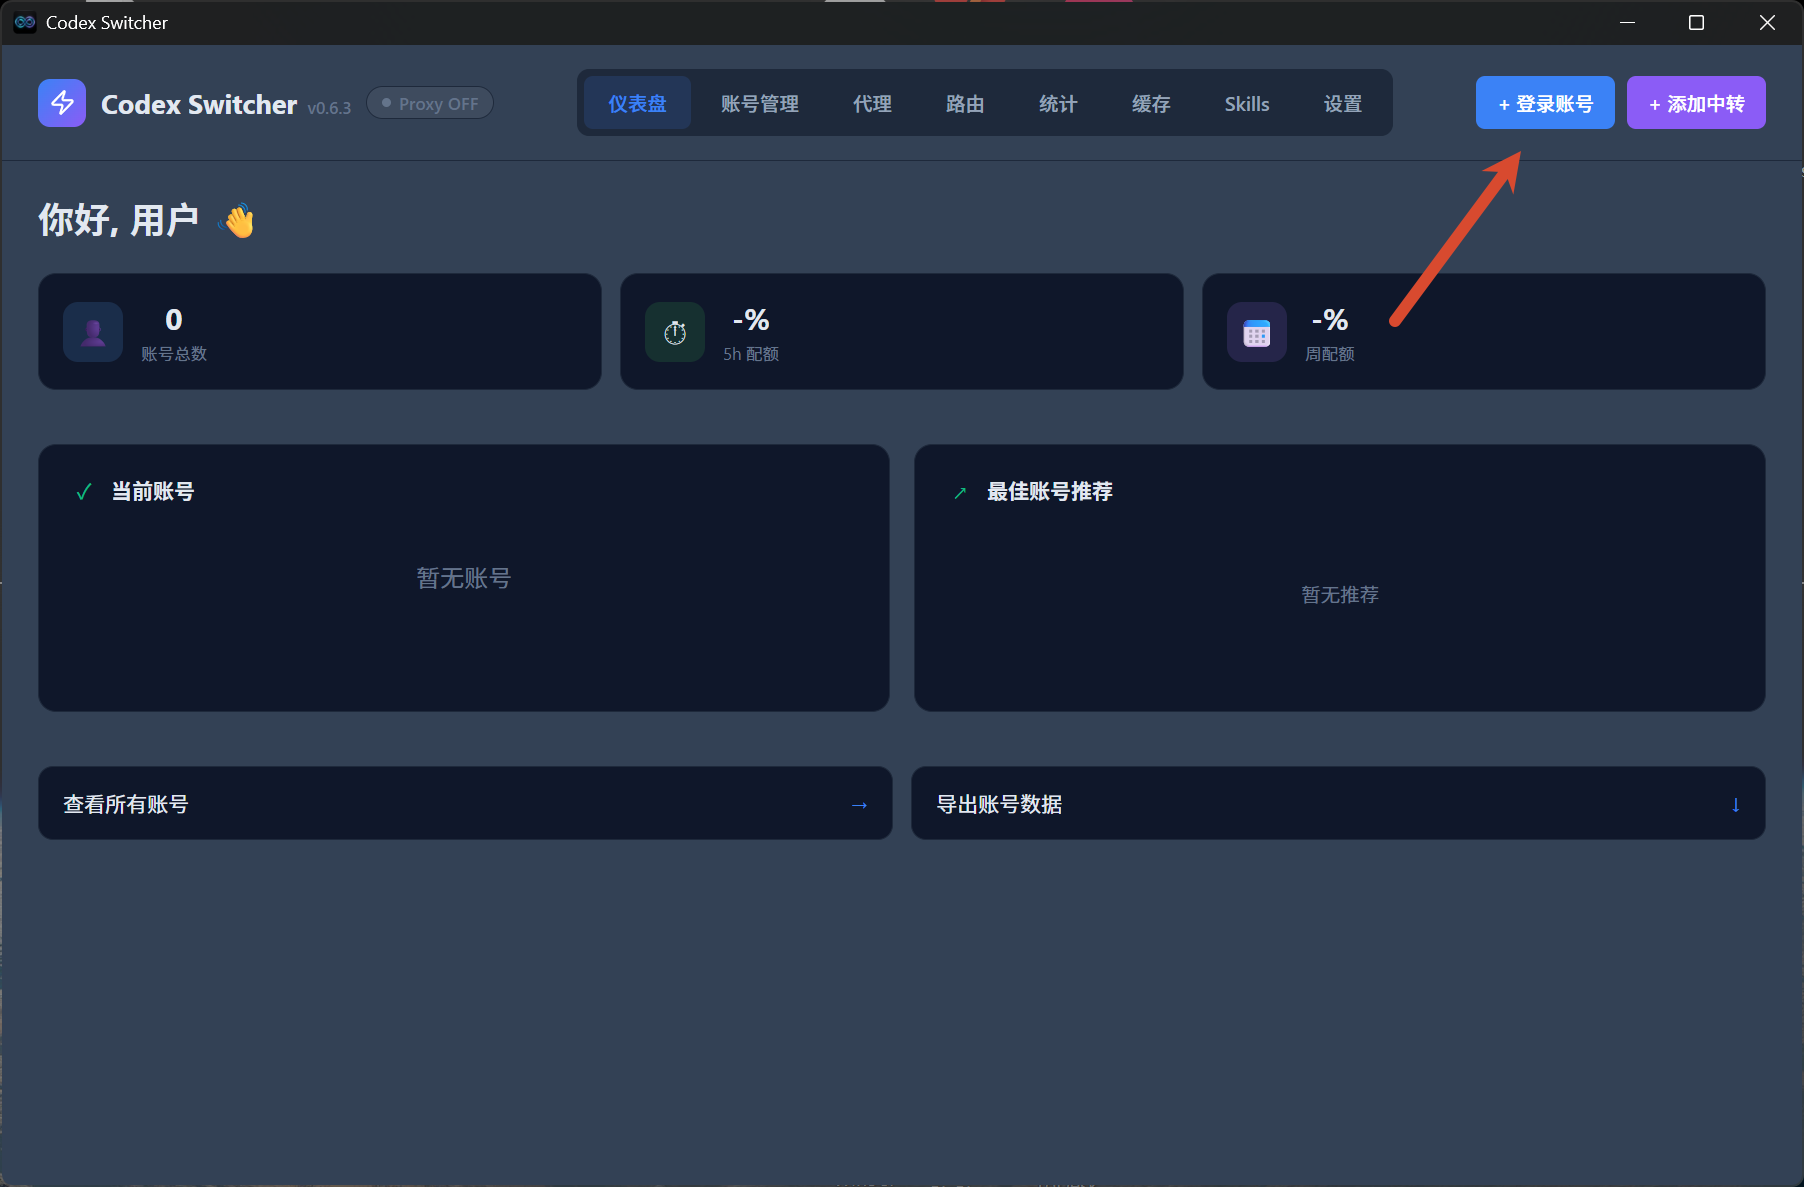
Task: Click the 暂无推荐 placeholder text
Action: (1340, 595)
